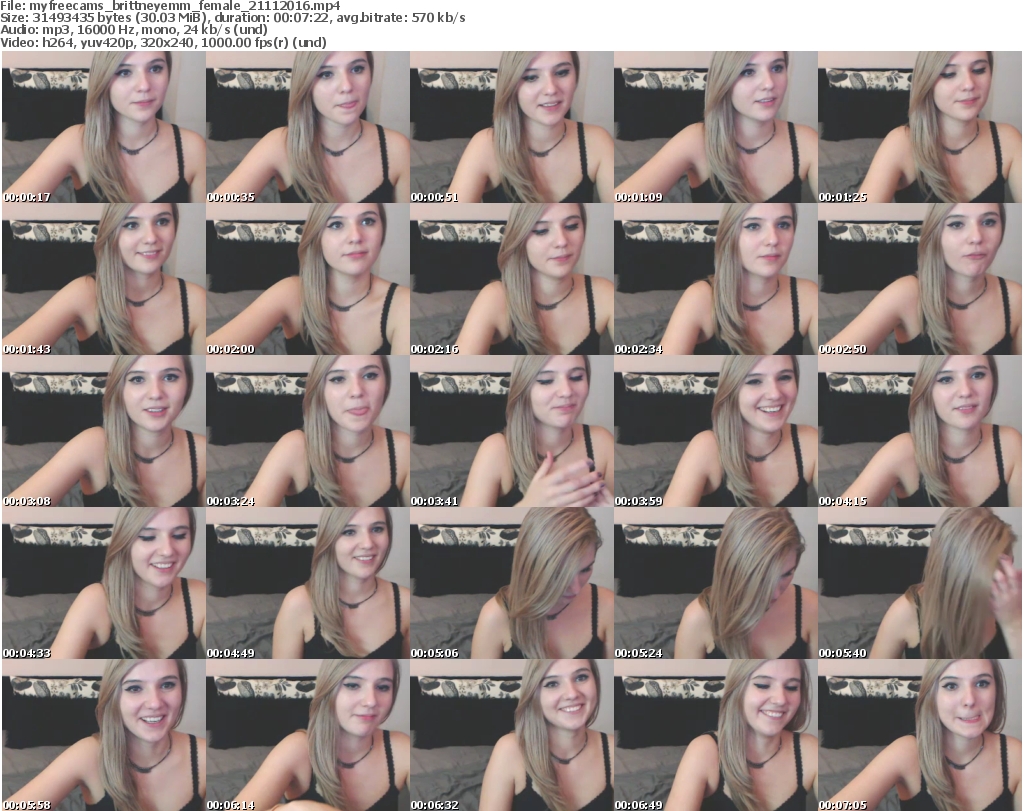1024x811 pixels.
Task: Select the thumbnail stamped 00:01:09
Action: (x=716, y=127)
